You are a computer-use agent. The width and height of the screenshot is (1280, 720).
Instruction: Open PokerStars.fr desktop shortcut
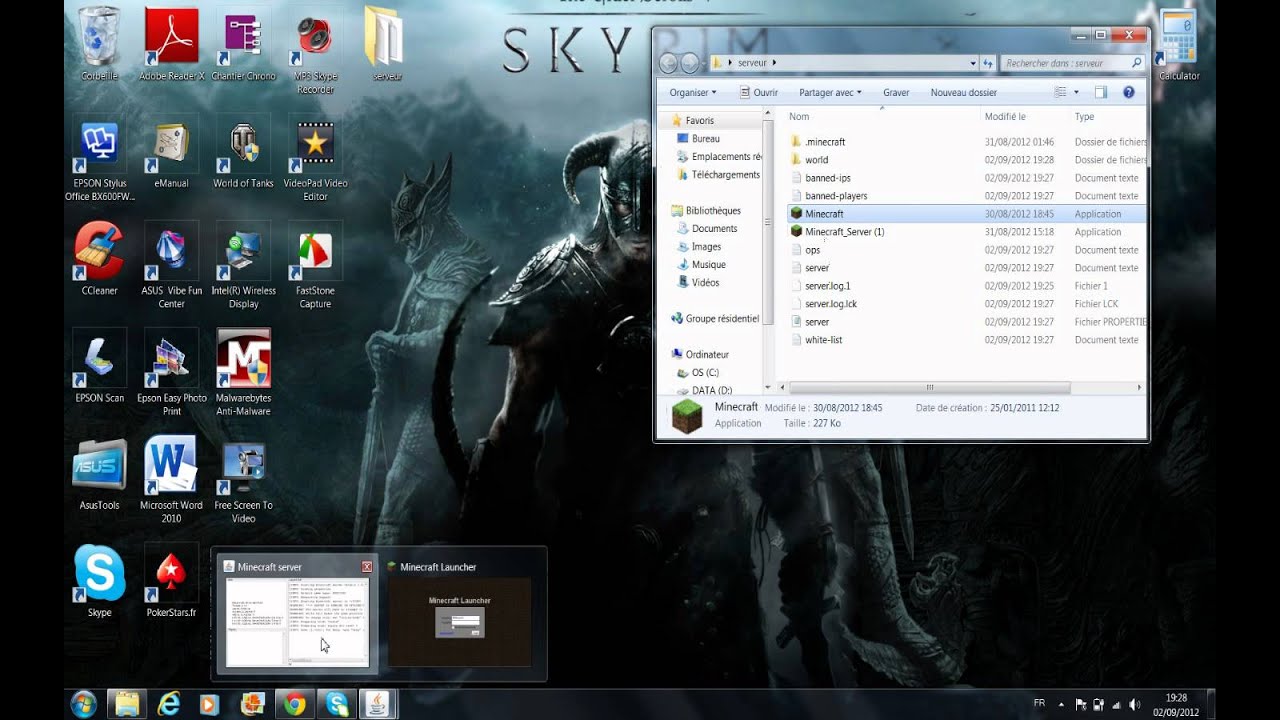(171, 581)
